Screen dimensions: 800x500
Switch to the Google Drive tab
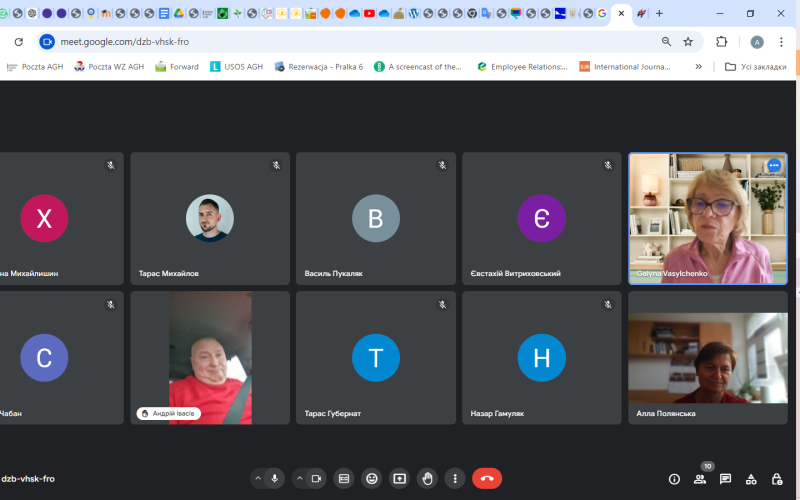179,13
